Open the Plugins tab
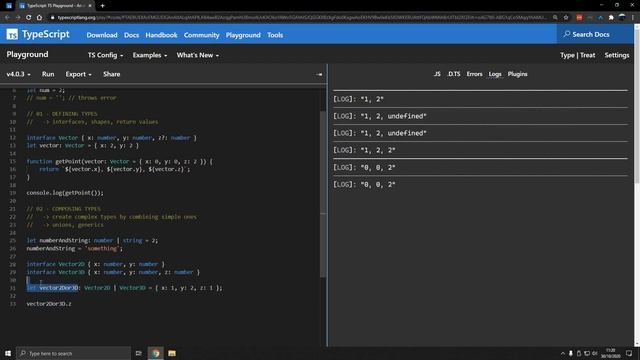This screenshot has width=640, height=360. click(x=518, y=74)
